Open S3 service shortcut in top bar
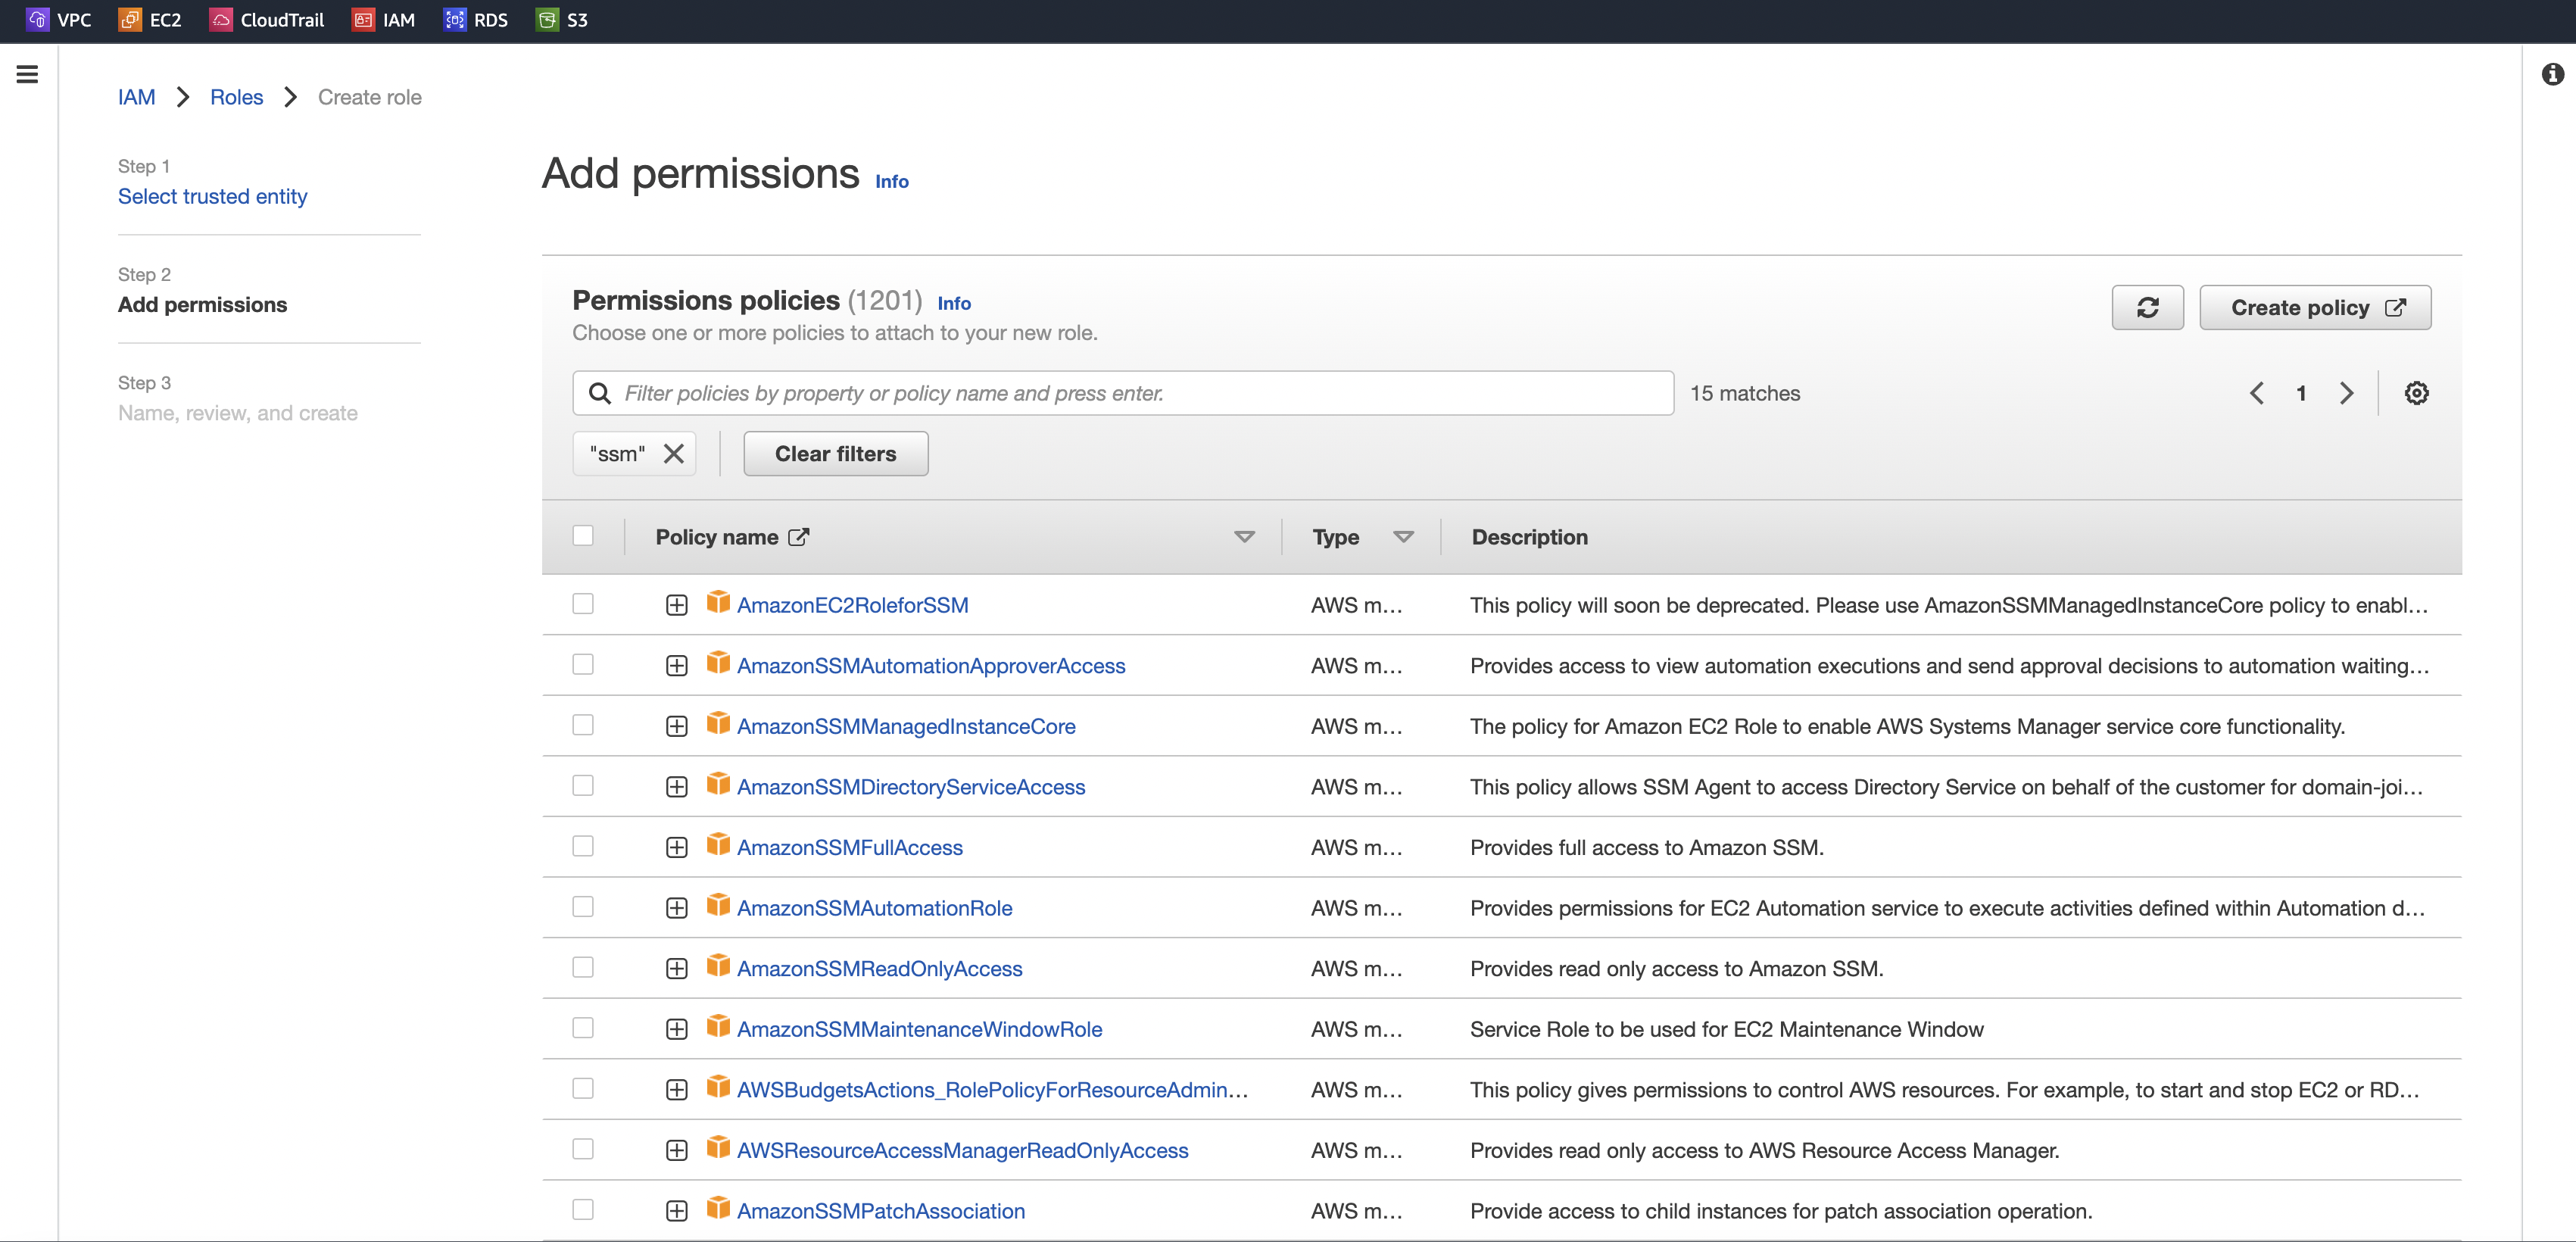Viewport: 2576px width, 1242px height. coord(562,20)
